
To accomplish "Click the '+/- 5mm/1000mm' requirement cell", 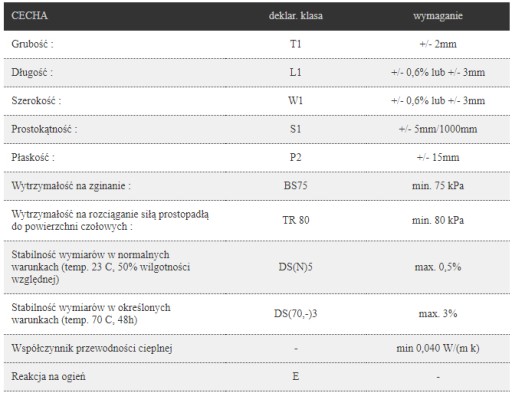I will (438, 129).
